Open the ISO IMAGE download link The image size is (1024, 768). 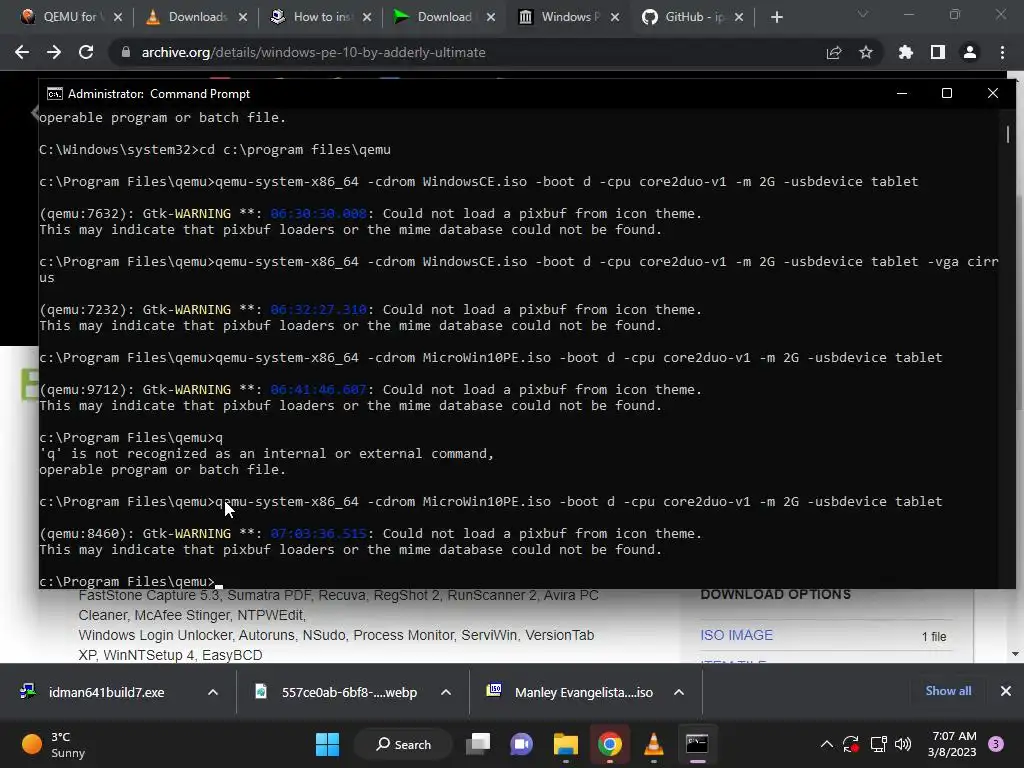[736, 635]
